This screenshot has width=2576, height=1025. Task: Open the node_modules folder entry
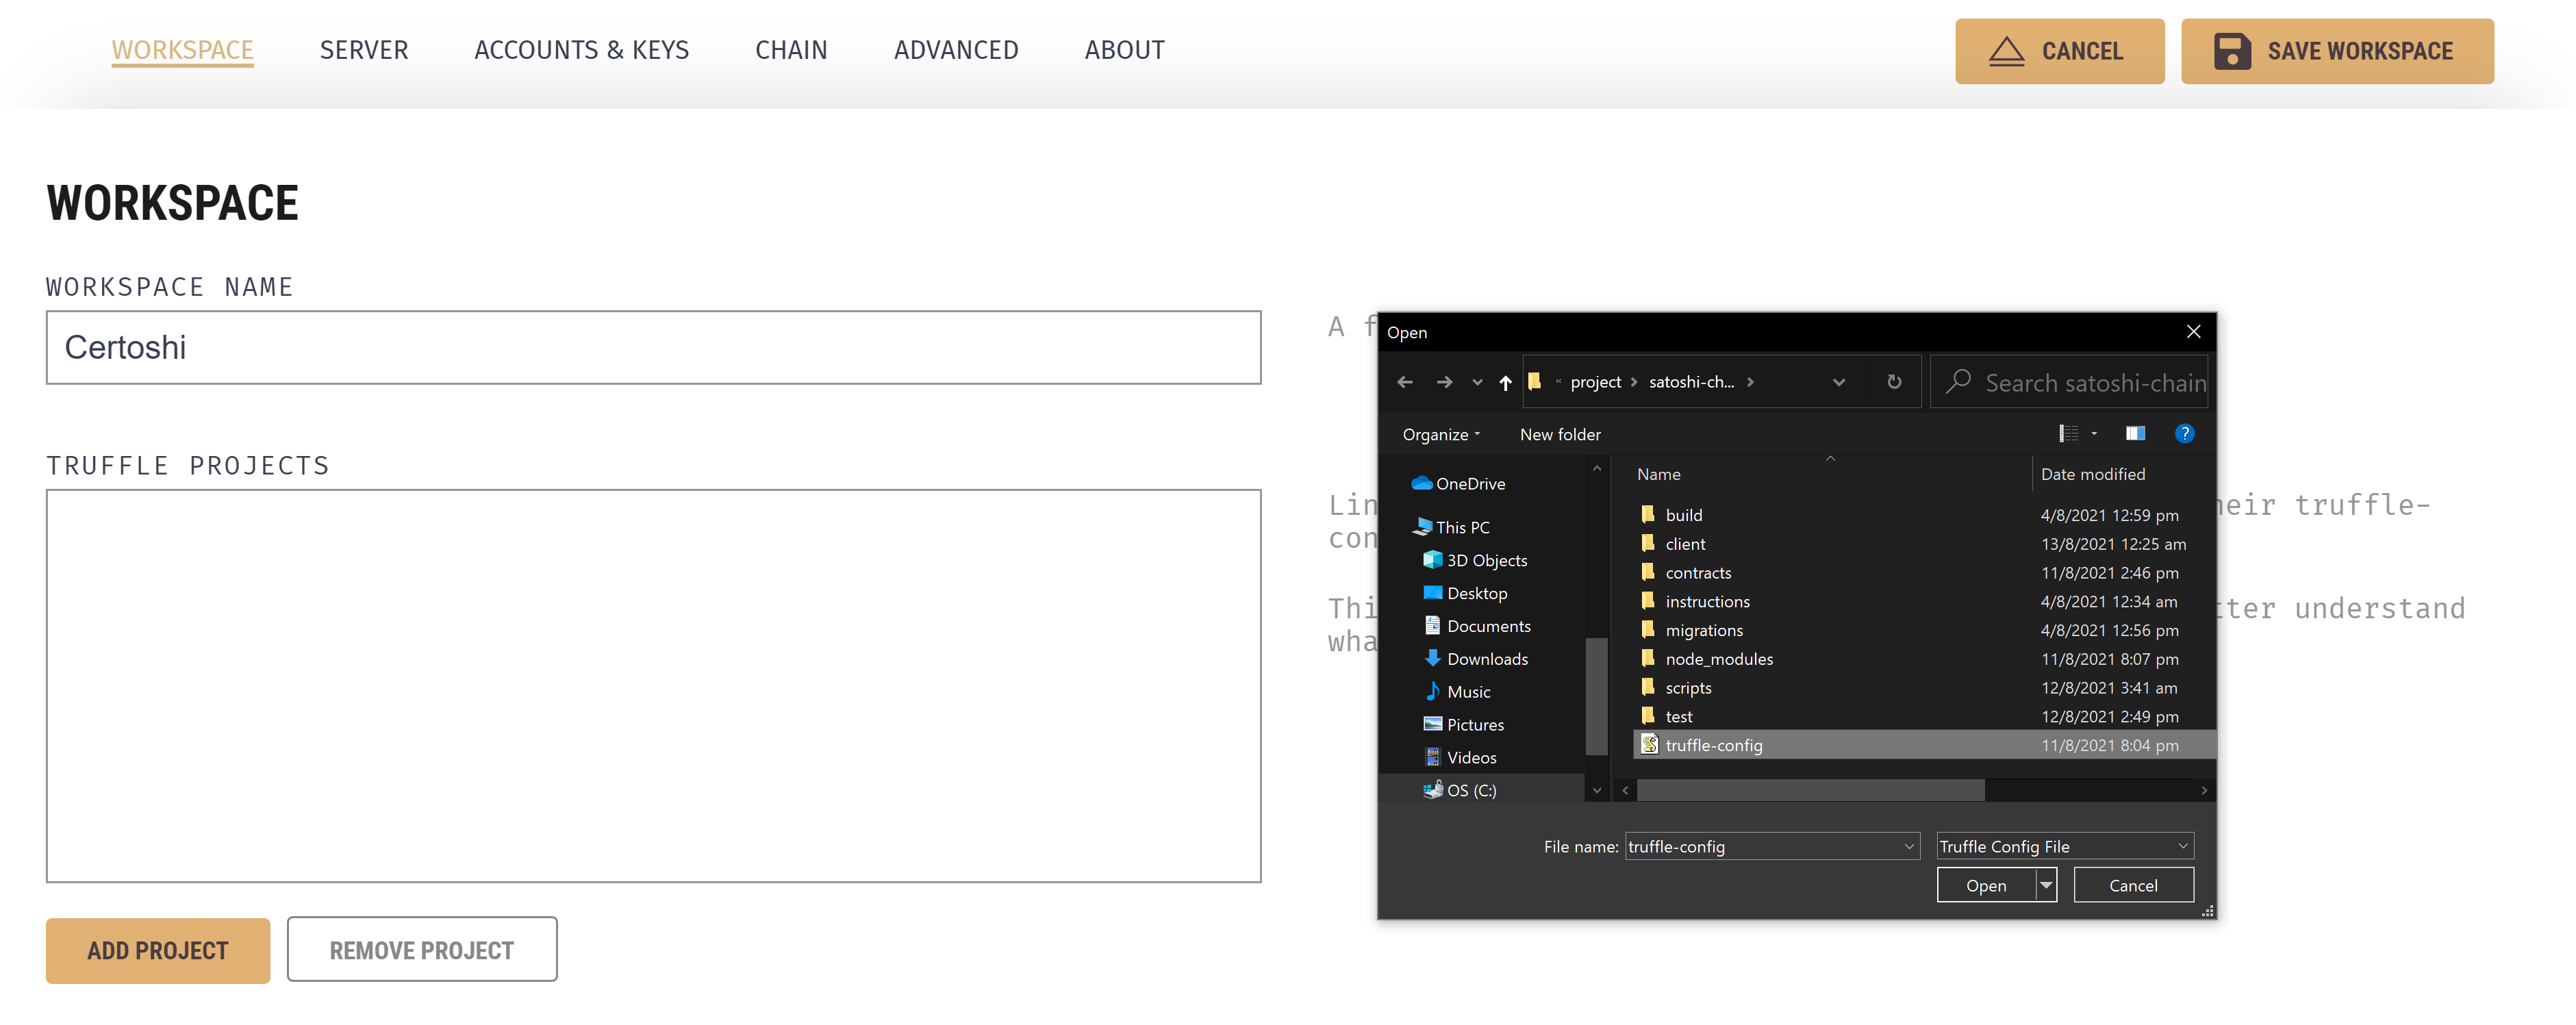(x=1718, y=659)
